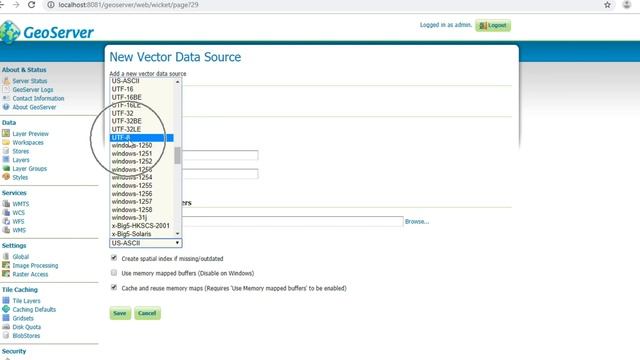Click WMS service icon
This screenshot has width=640, height=360.
6,230
